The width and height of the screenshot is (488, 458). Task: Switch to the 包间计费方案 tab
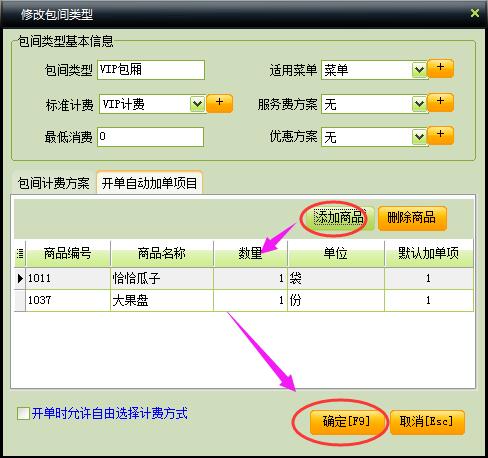(54, 183)
